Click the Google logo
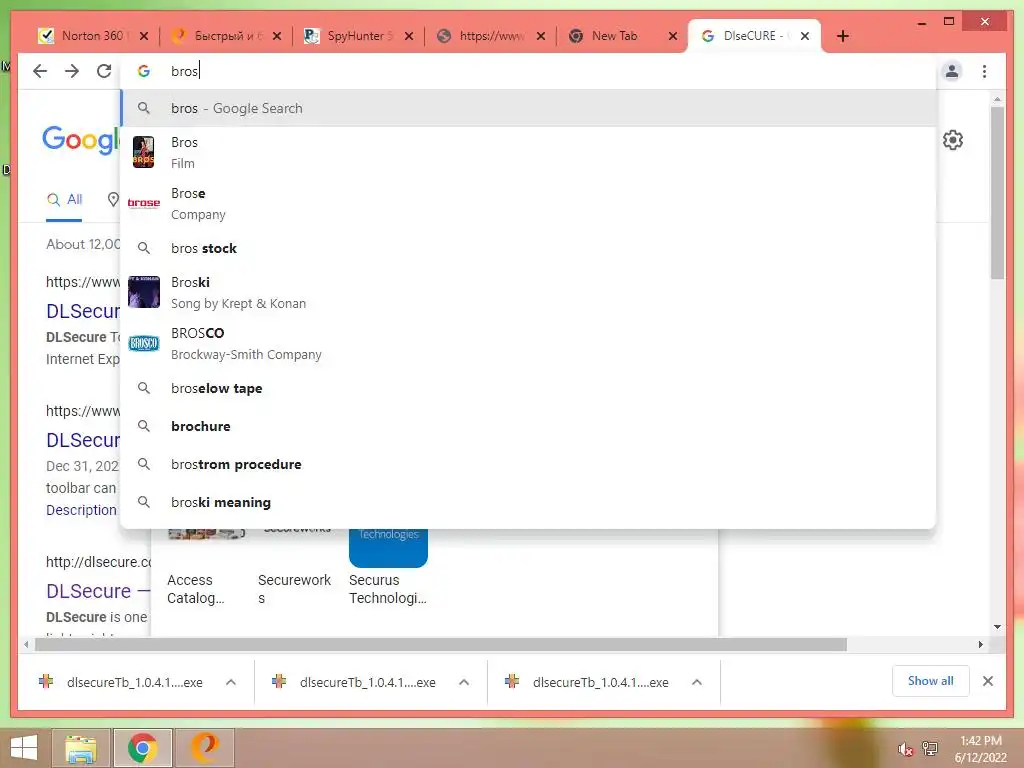The image size is (1024, 768). coord(81,139)
